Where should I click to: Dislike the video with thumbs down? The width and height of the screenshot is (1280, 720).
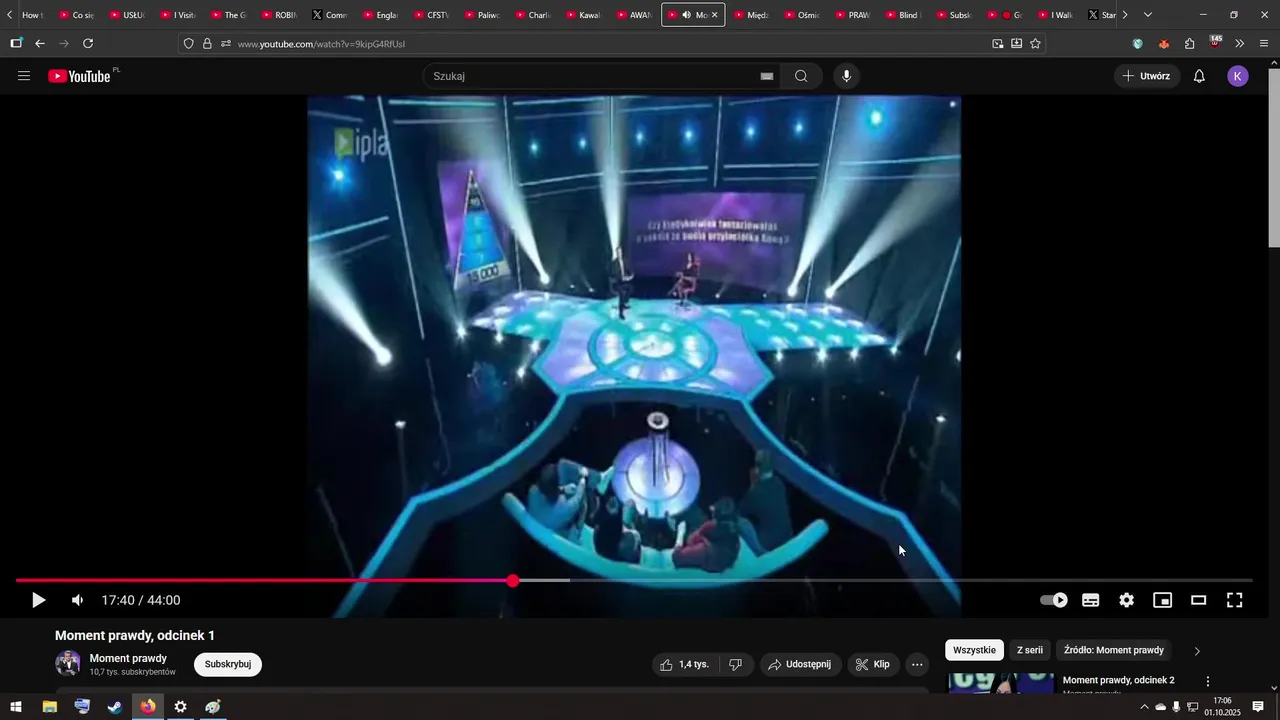pos(735,664)
